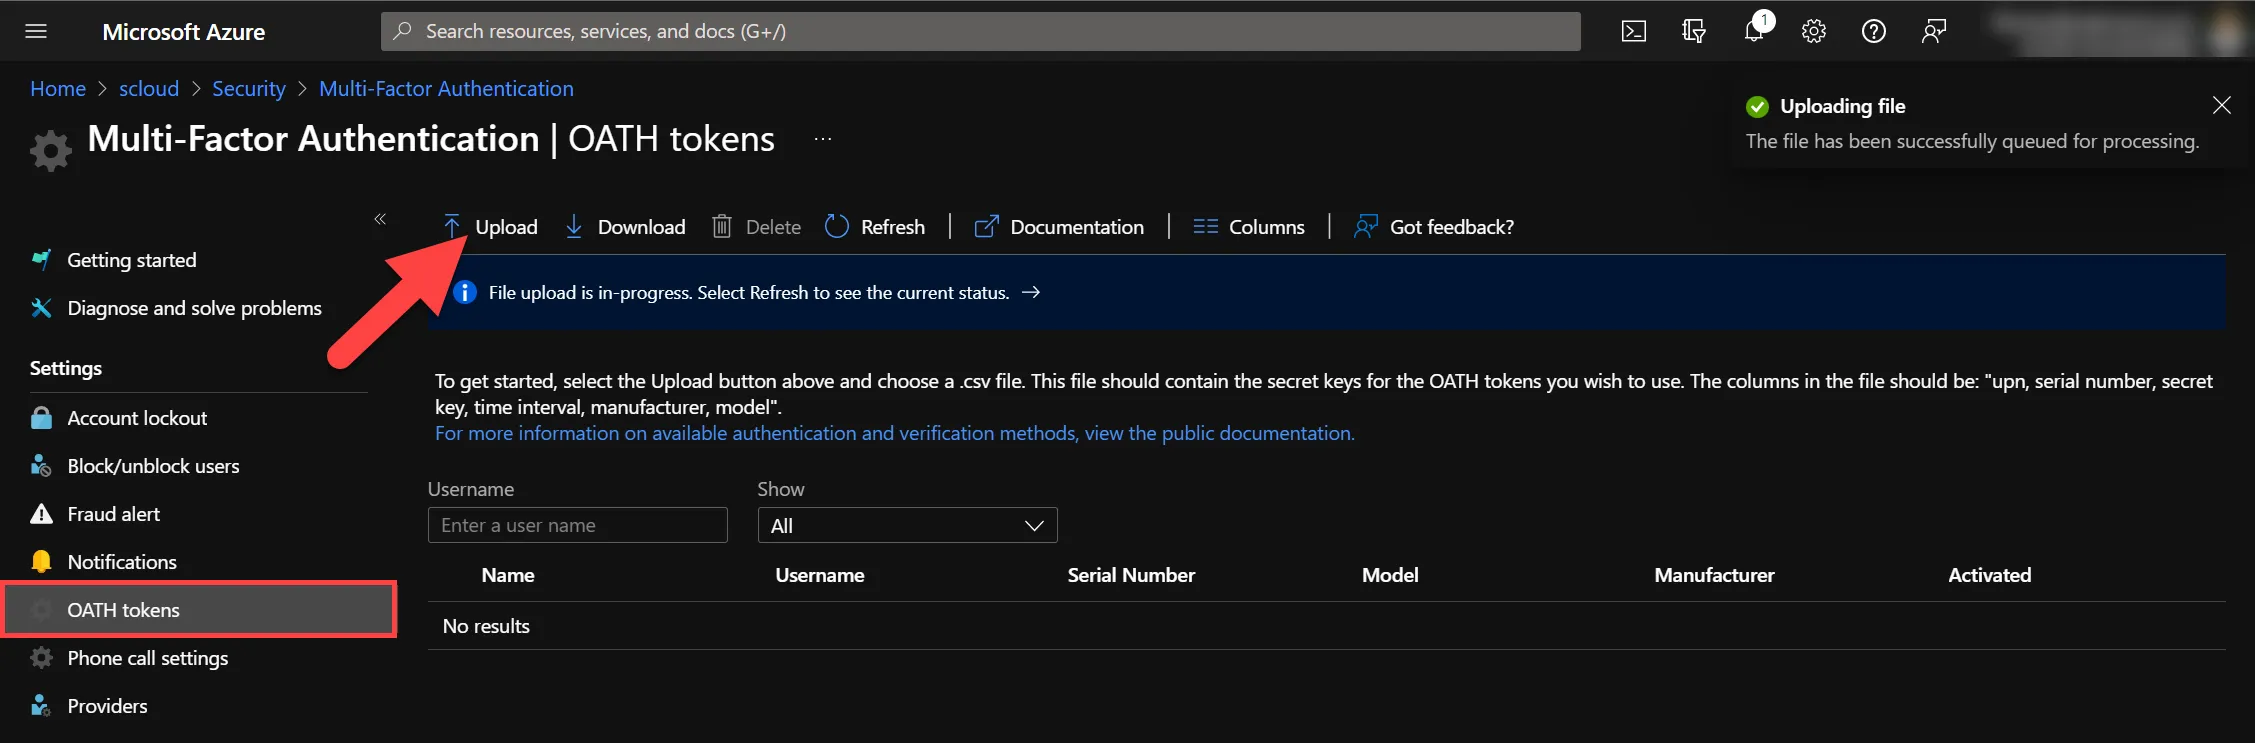Image resolution: width=2255 pixels, height=743 pixels.
Task: Click the Providers icon in sidebar
Action: [x=41, y=706]
